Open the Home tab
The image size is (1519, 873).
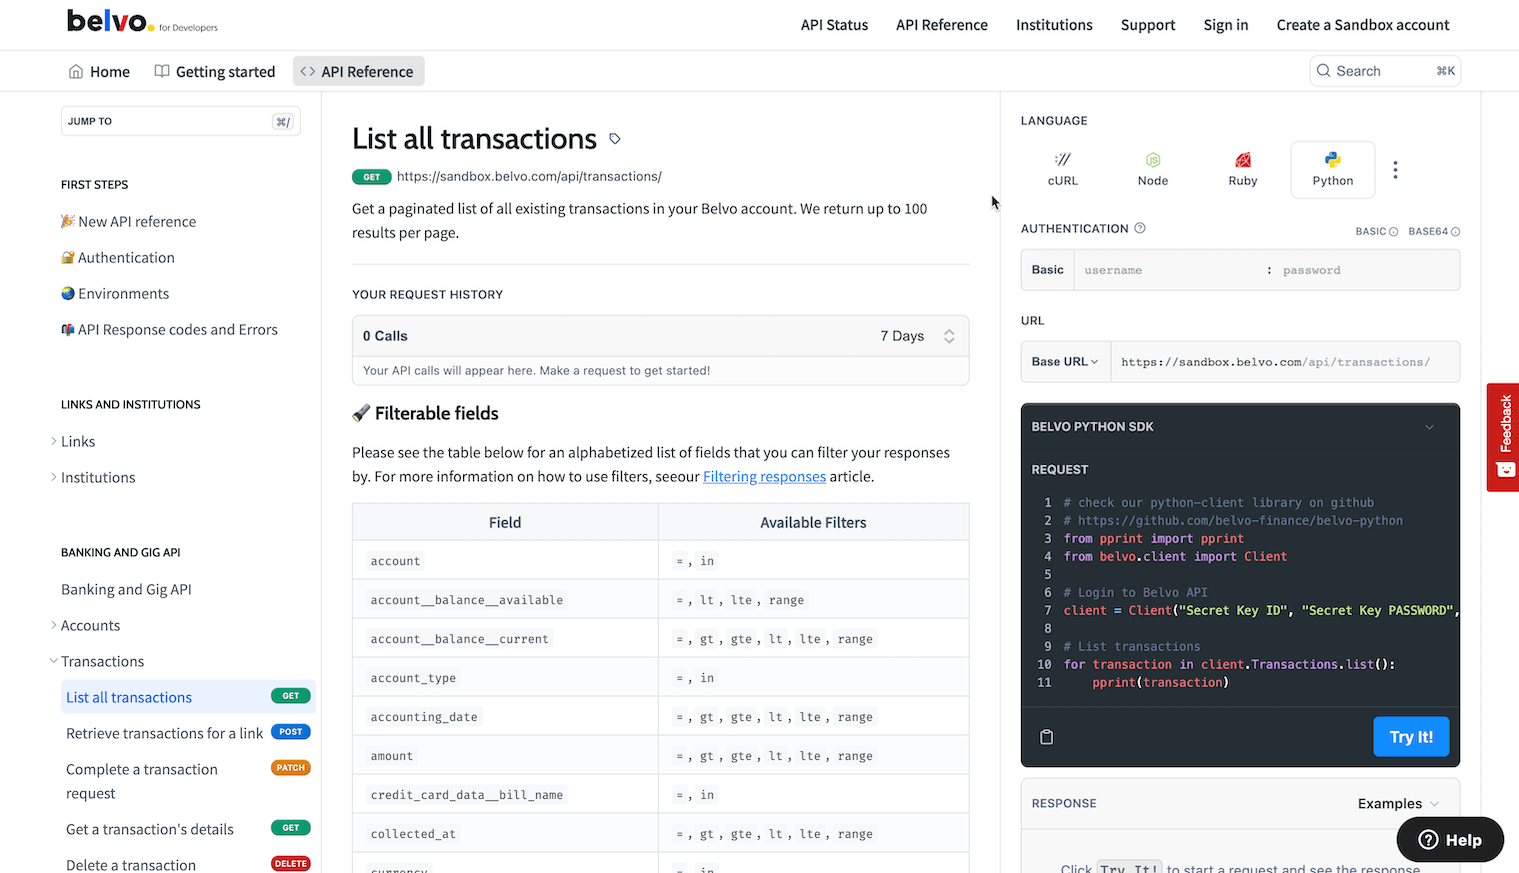pyautogui.click(x=99, y=71)
